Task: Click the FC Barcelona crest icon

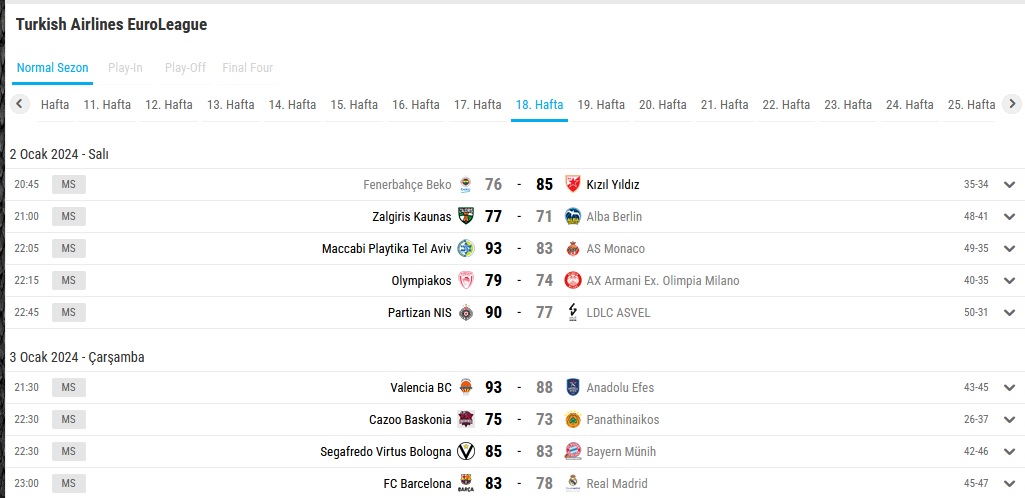Action: tap(466, 484)
